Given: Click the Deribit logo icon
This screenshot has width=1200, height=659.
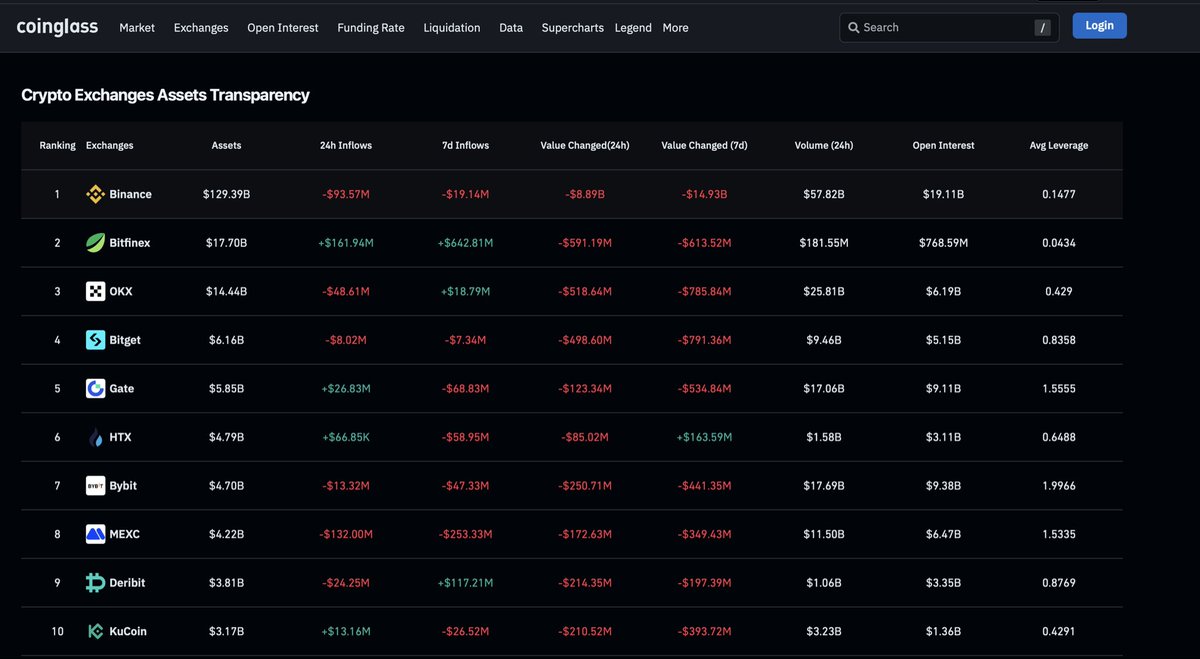Looking at the screenshot, I should pos(95,582).
